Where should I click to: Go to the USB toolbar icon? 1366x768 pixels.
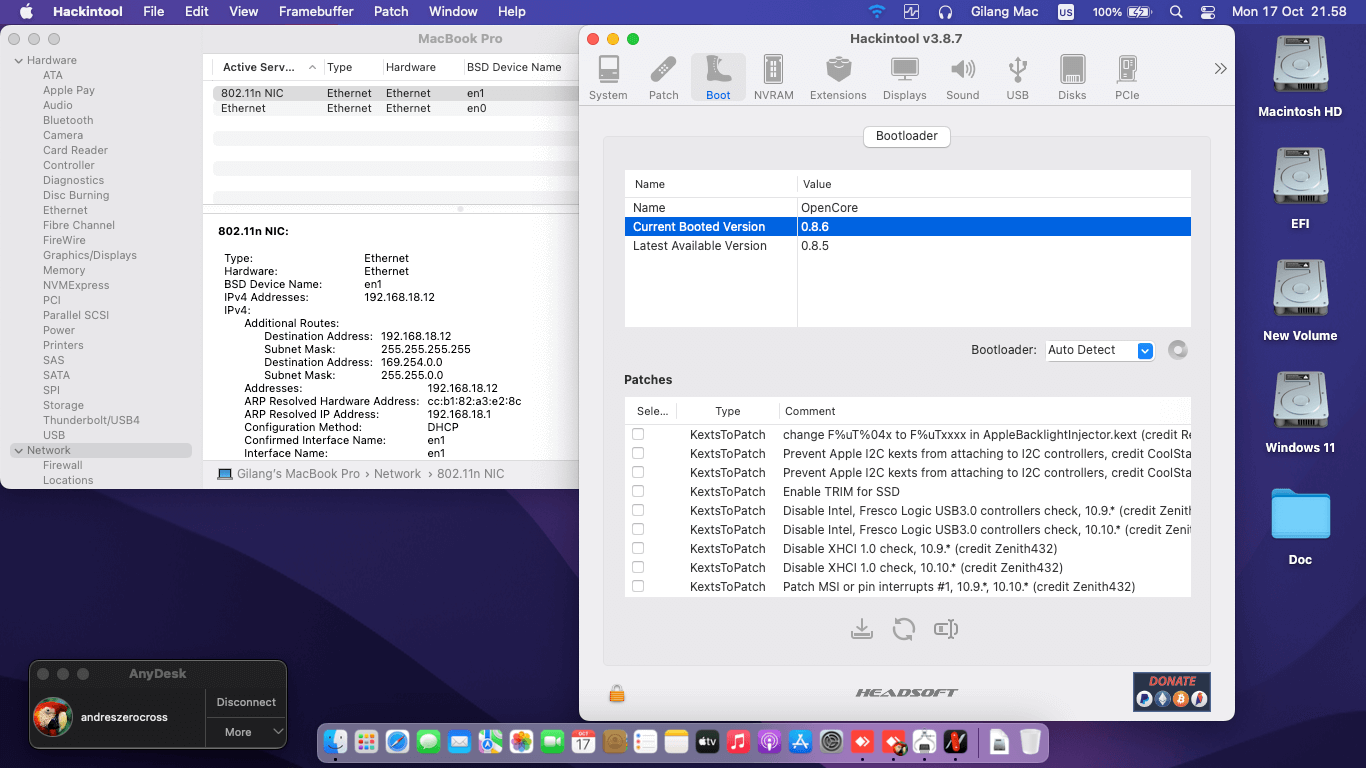tap(1017, 78)
